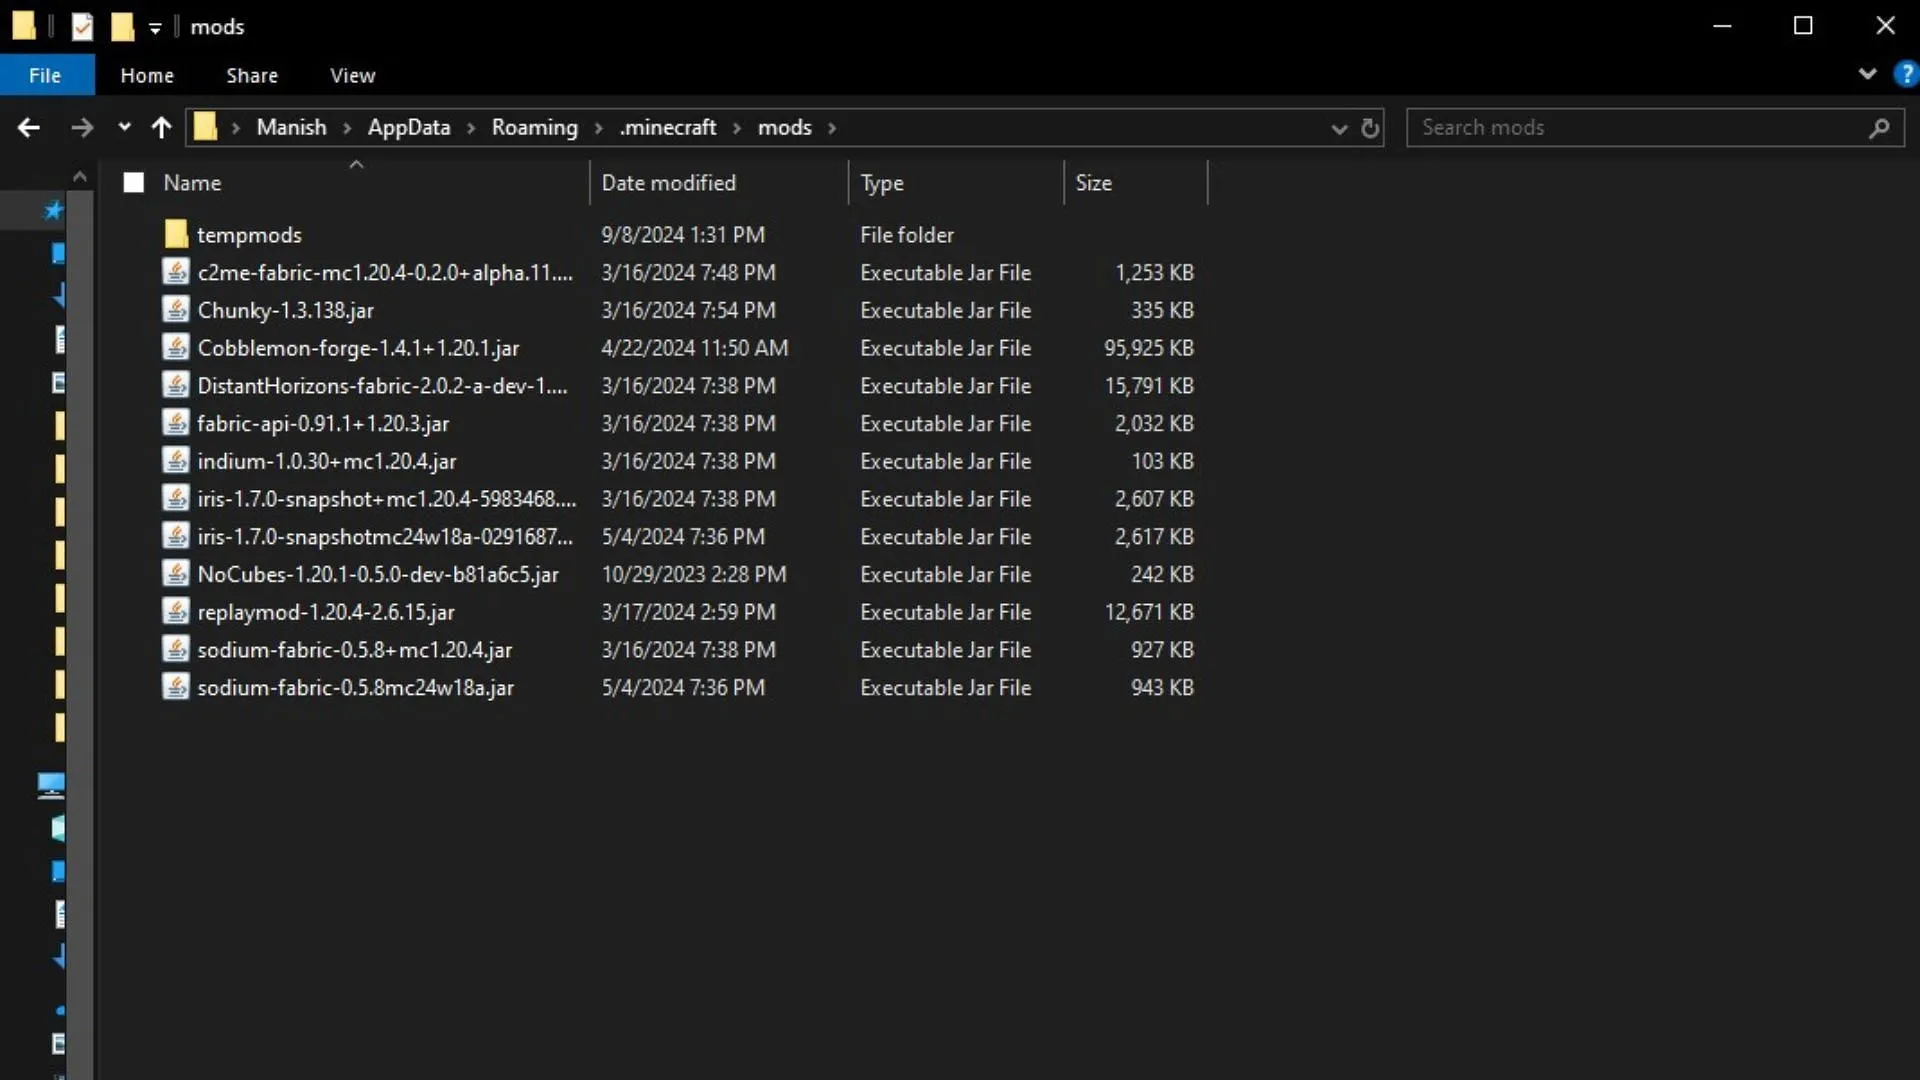Switch to the Home ribbon tab

[147, 75]
